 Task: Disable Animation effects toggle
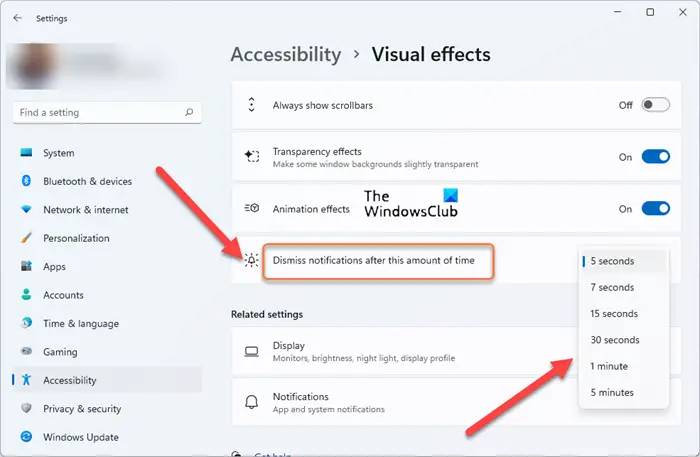coord(655,209)
